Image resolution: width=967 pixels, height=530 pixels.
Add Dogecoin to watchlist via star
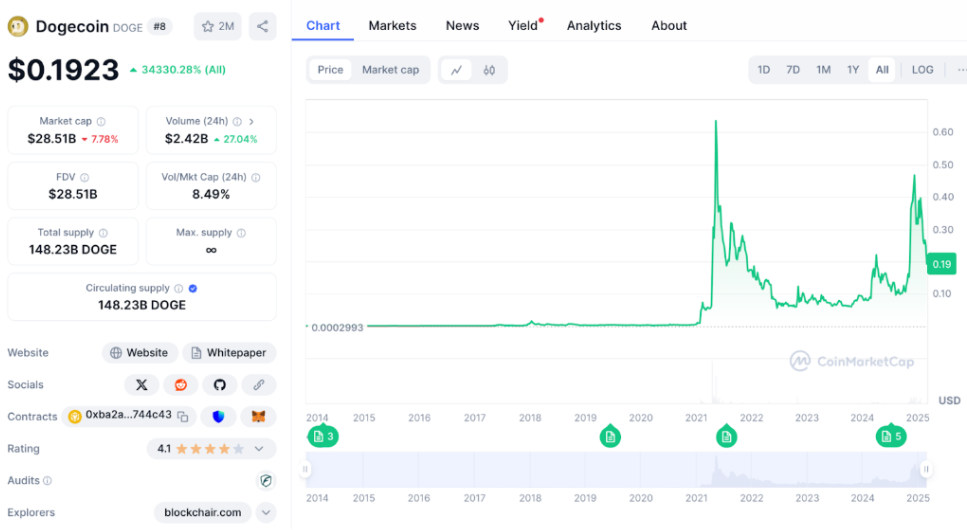click(217, 27)
